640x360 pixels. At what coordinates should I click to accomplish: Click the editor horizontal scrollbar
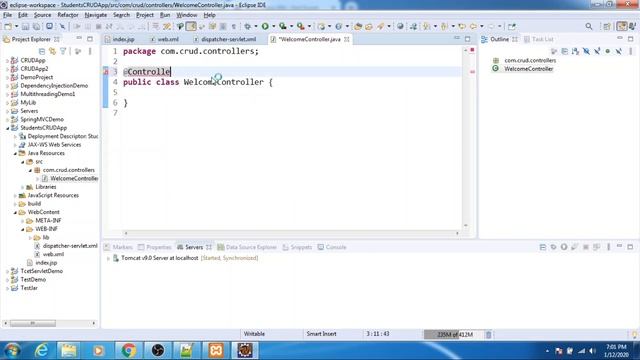[x=291, y=233]
